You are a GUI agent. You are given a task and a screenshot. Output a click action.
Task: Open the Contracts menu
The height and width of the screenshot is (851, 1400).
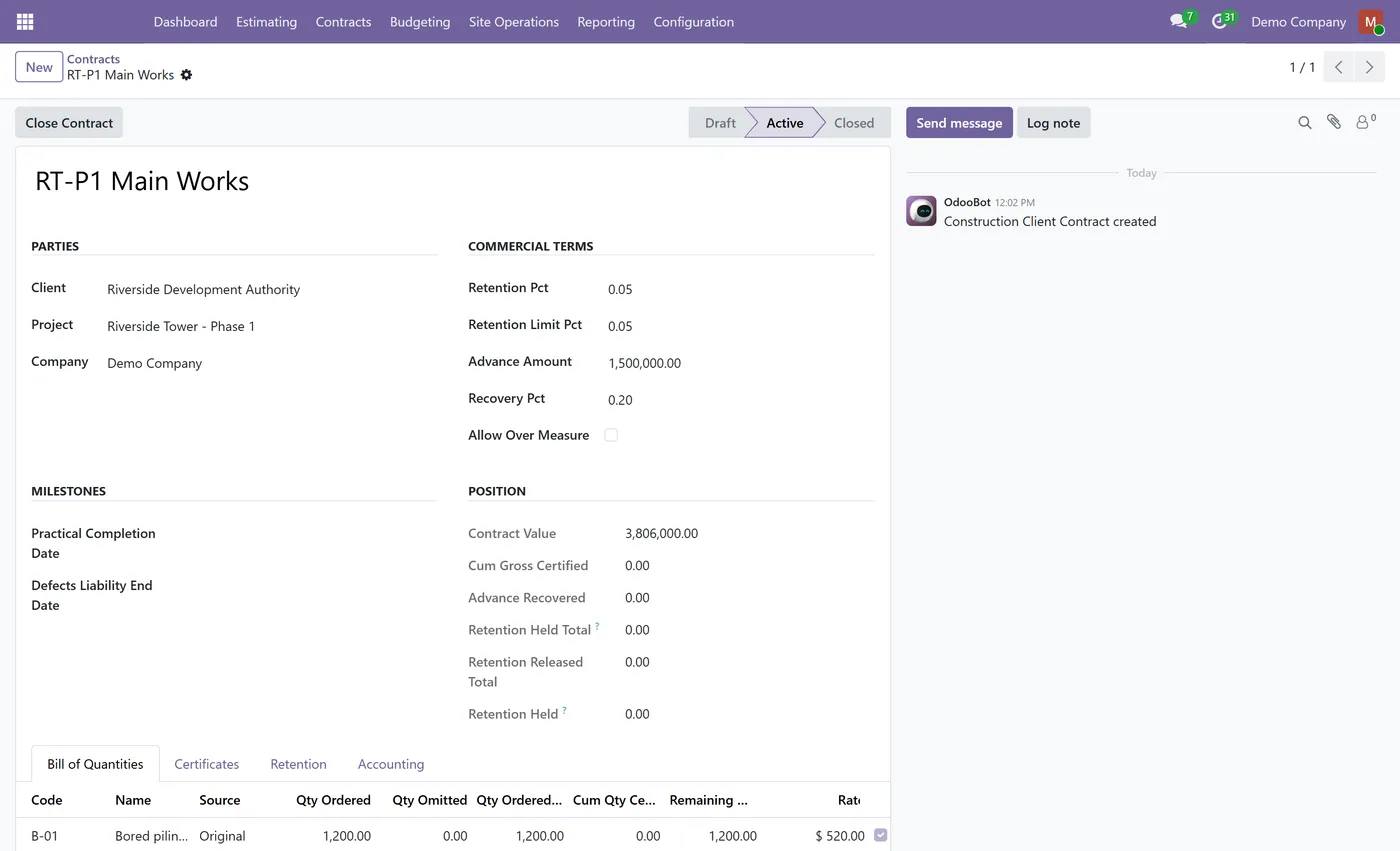[343, 21]
